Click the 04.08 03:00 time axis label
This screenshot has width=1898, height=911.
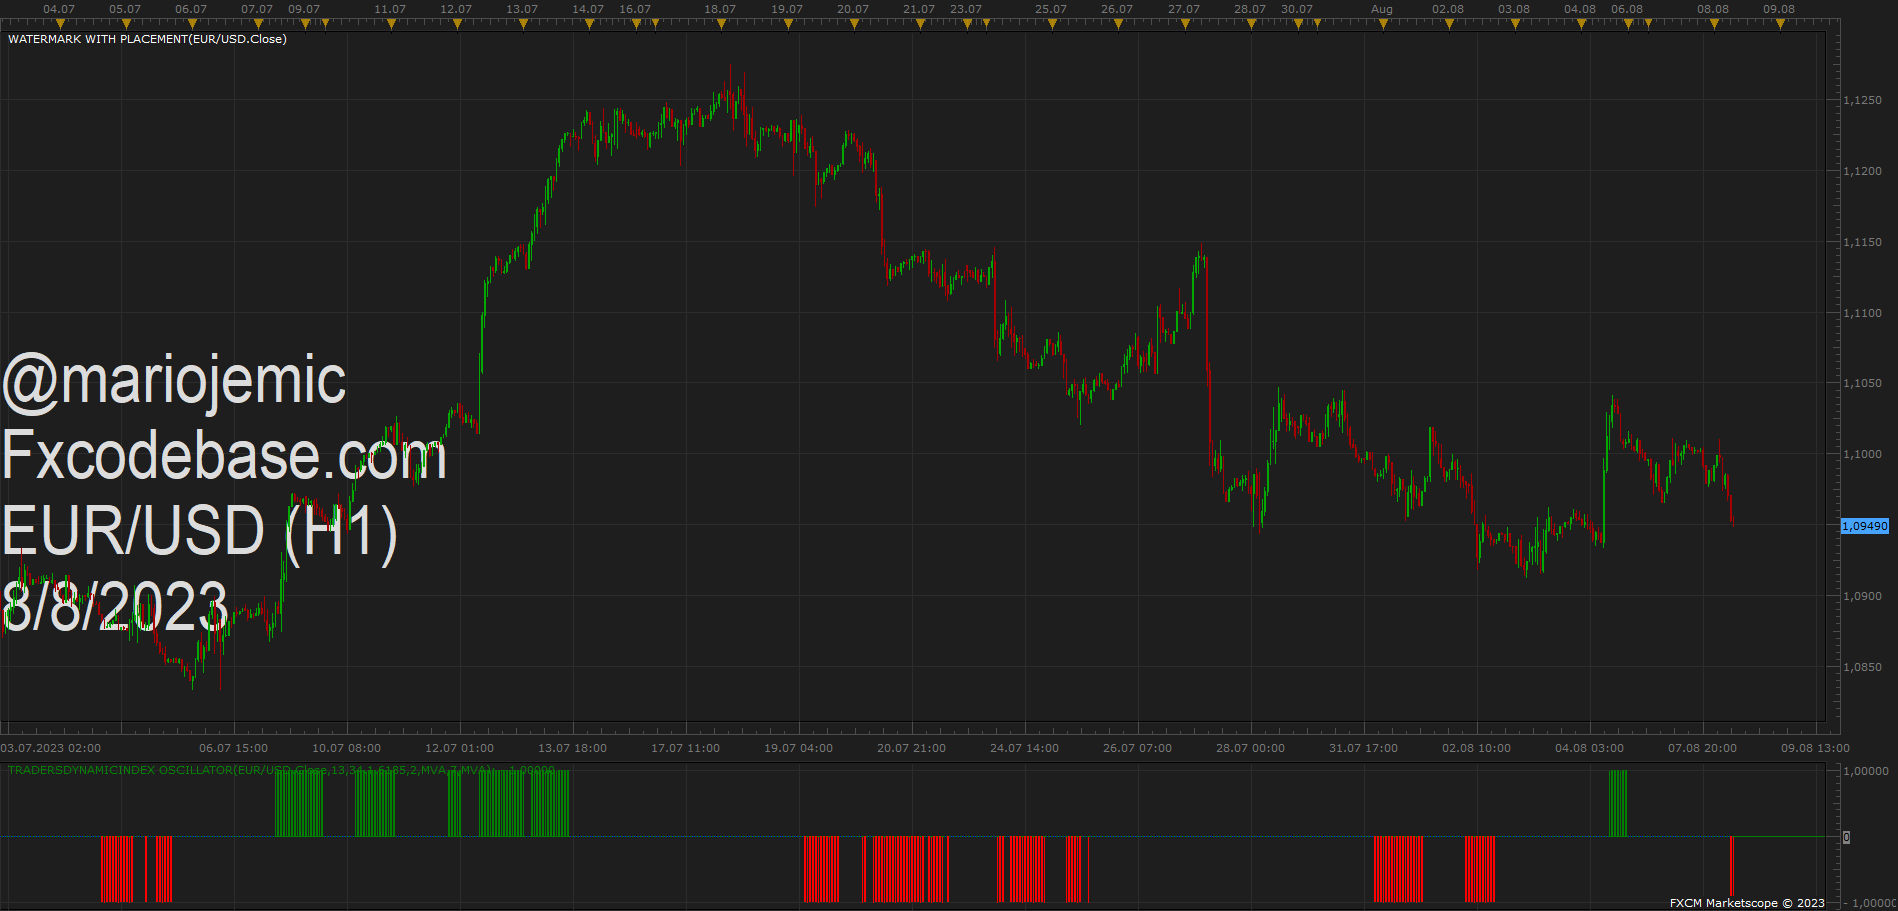tap(1589, 748)
